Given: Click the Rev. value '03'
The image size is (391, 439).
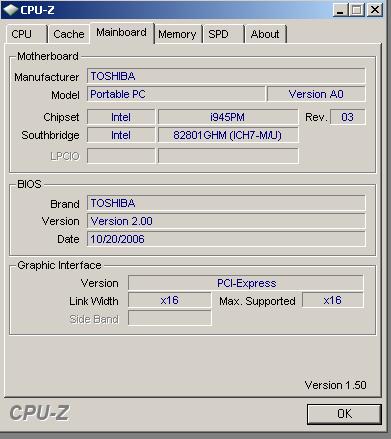Looking at the screenshot, I should pyautogui.click(x=347, y=117).
